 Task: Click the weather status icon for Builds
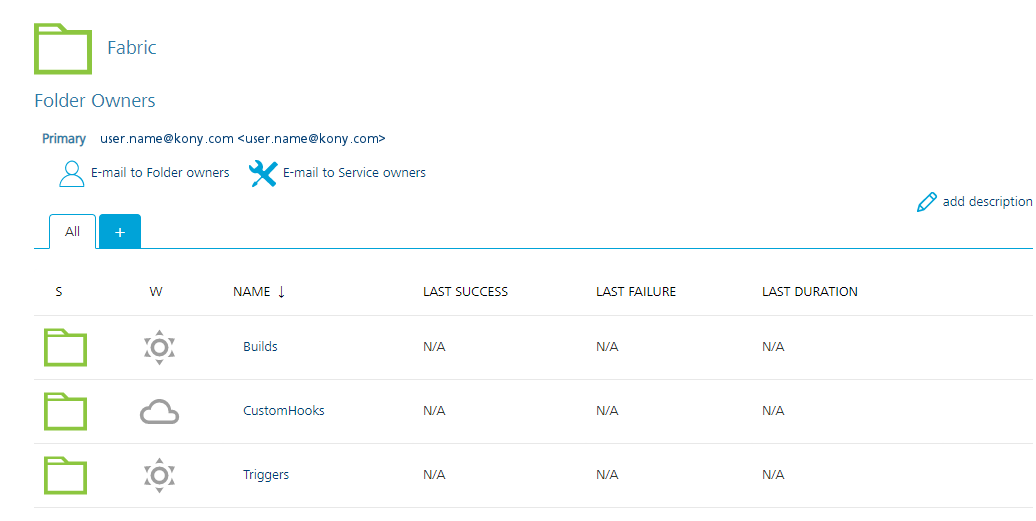159,347
